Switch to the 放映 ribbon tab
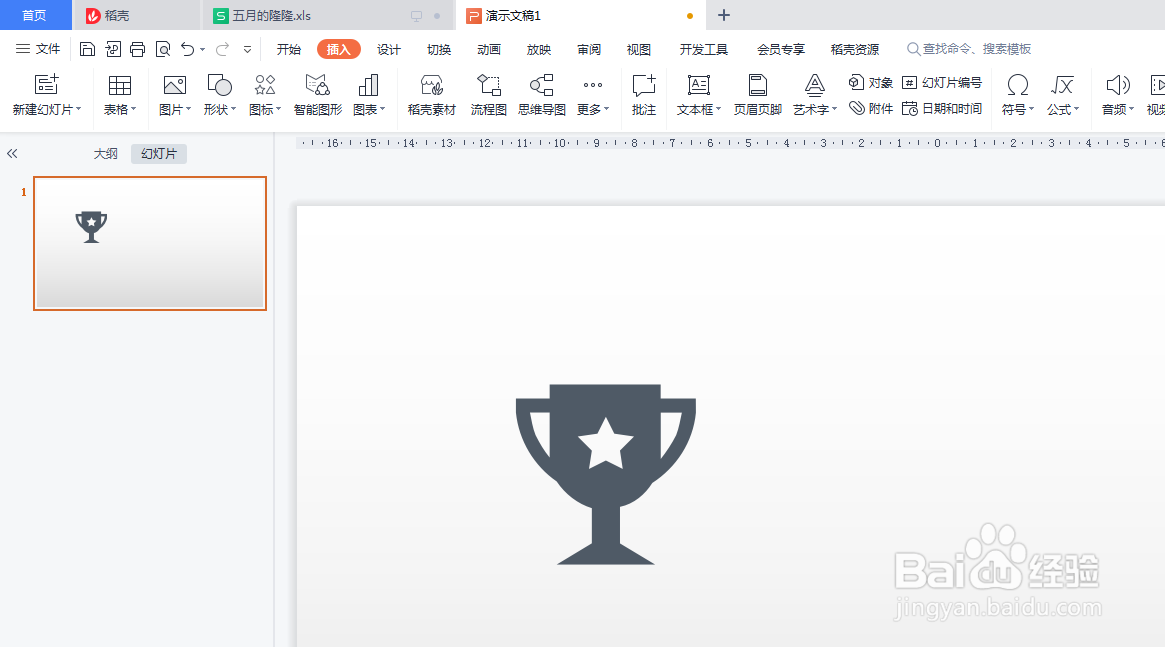This screenshot has height=647, width=1165. (x=539, y=49)
